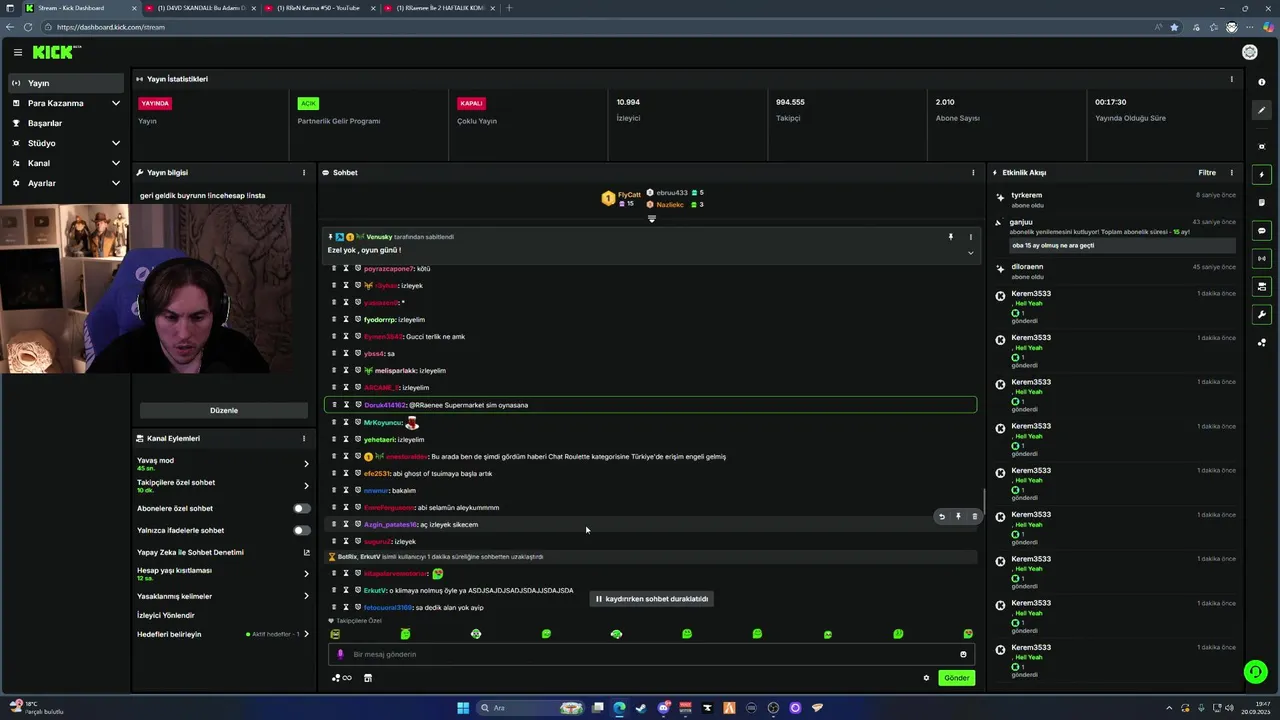Open the Windows Start button
Viewport: 1280px width, 720px height.
(x=463, y=708)
